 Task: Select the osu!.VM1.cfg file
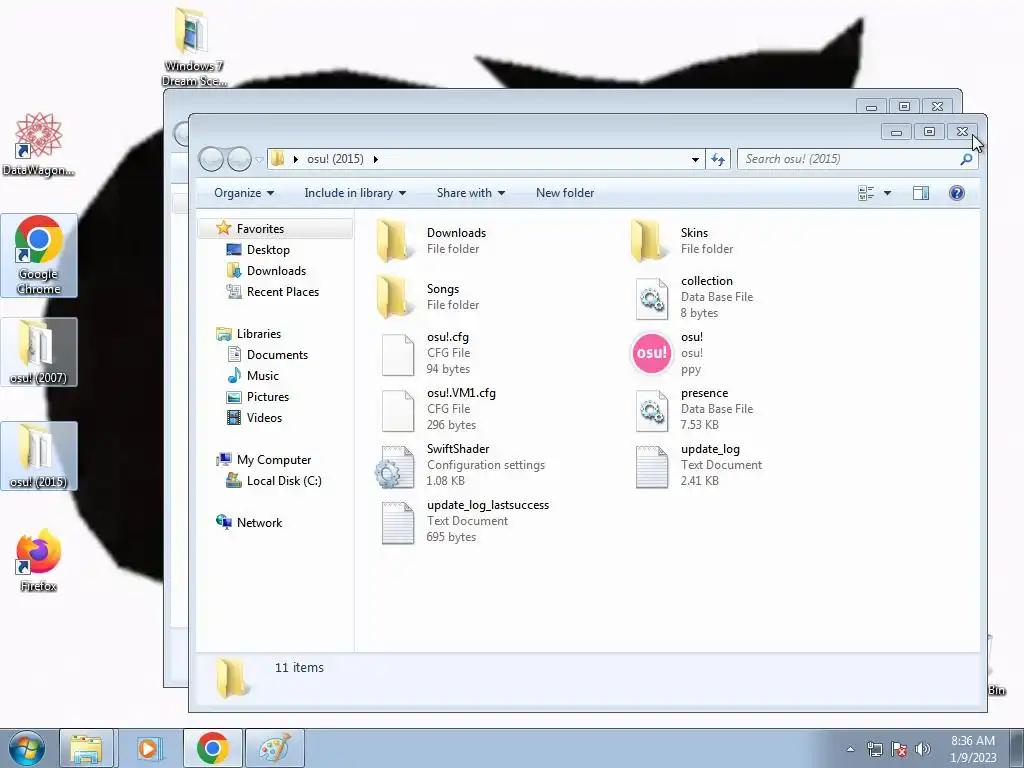(439, 409)
